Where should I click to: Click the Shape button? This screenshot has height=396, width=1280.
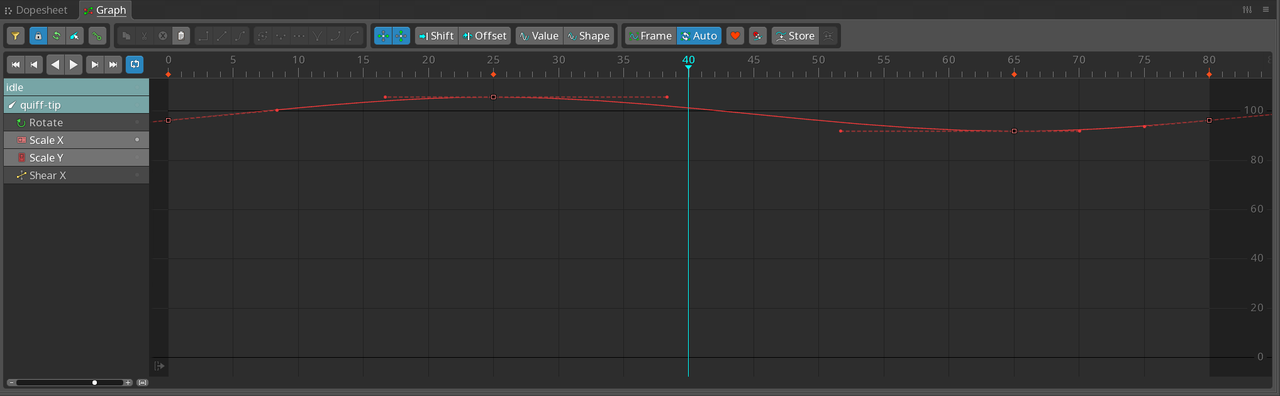[588, 36]
